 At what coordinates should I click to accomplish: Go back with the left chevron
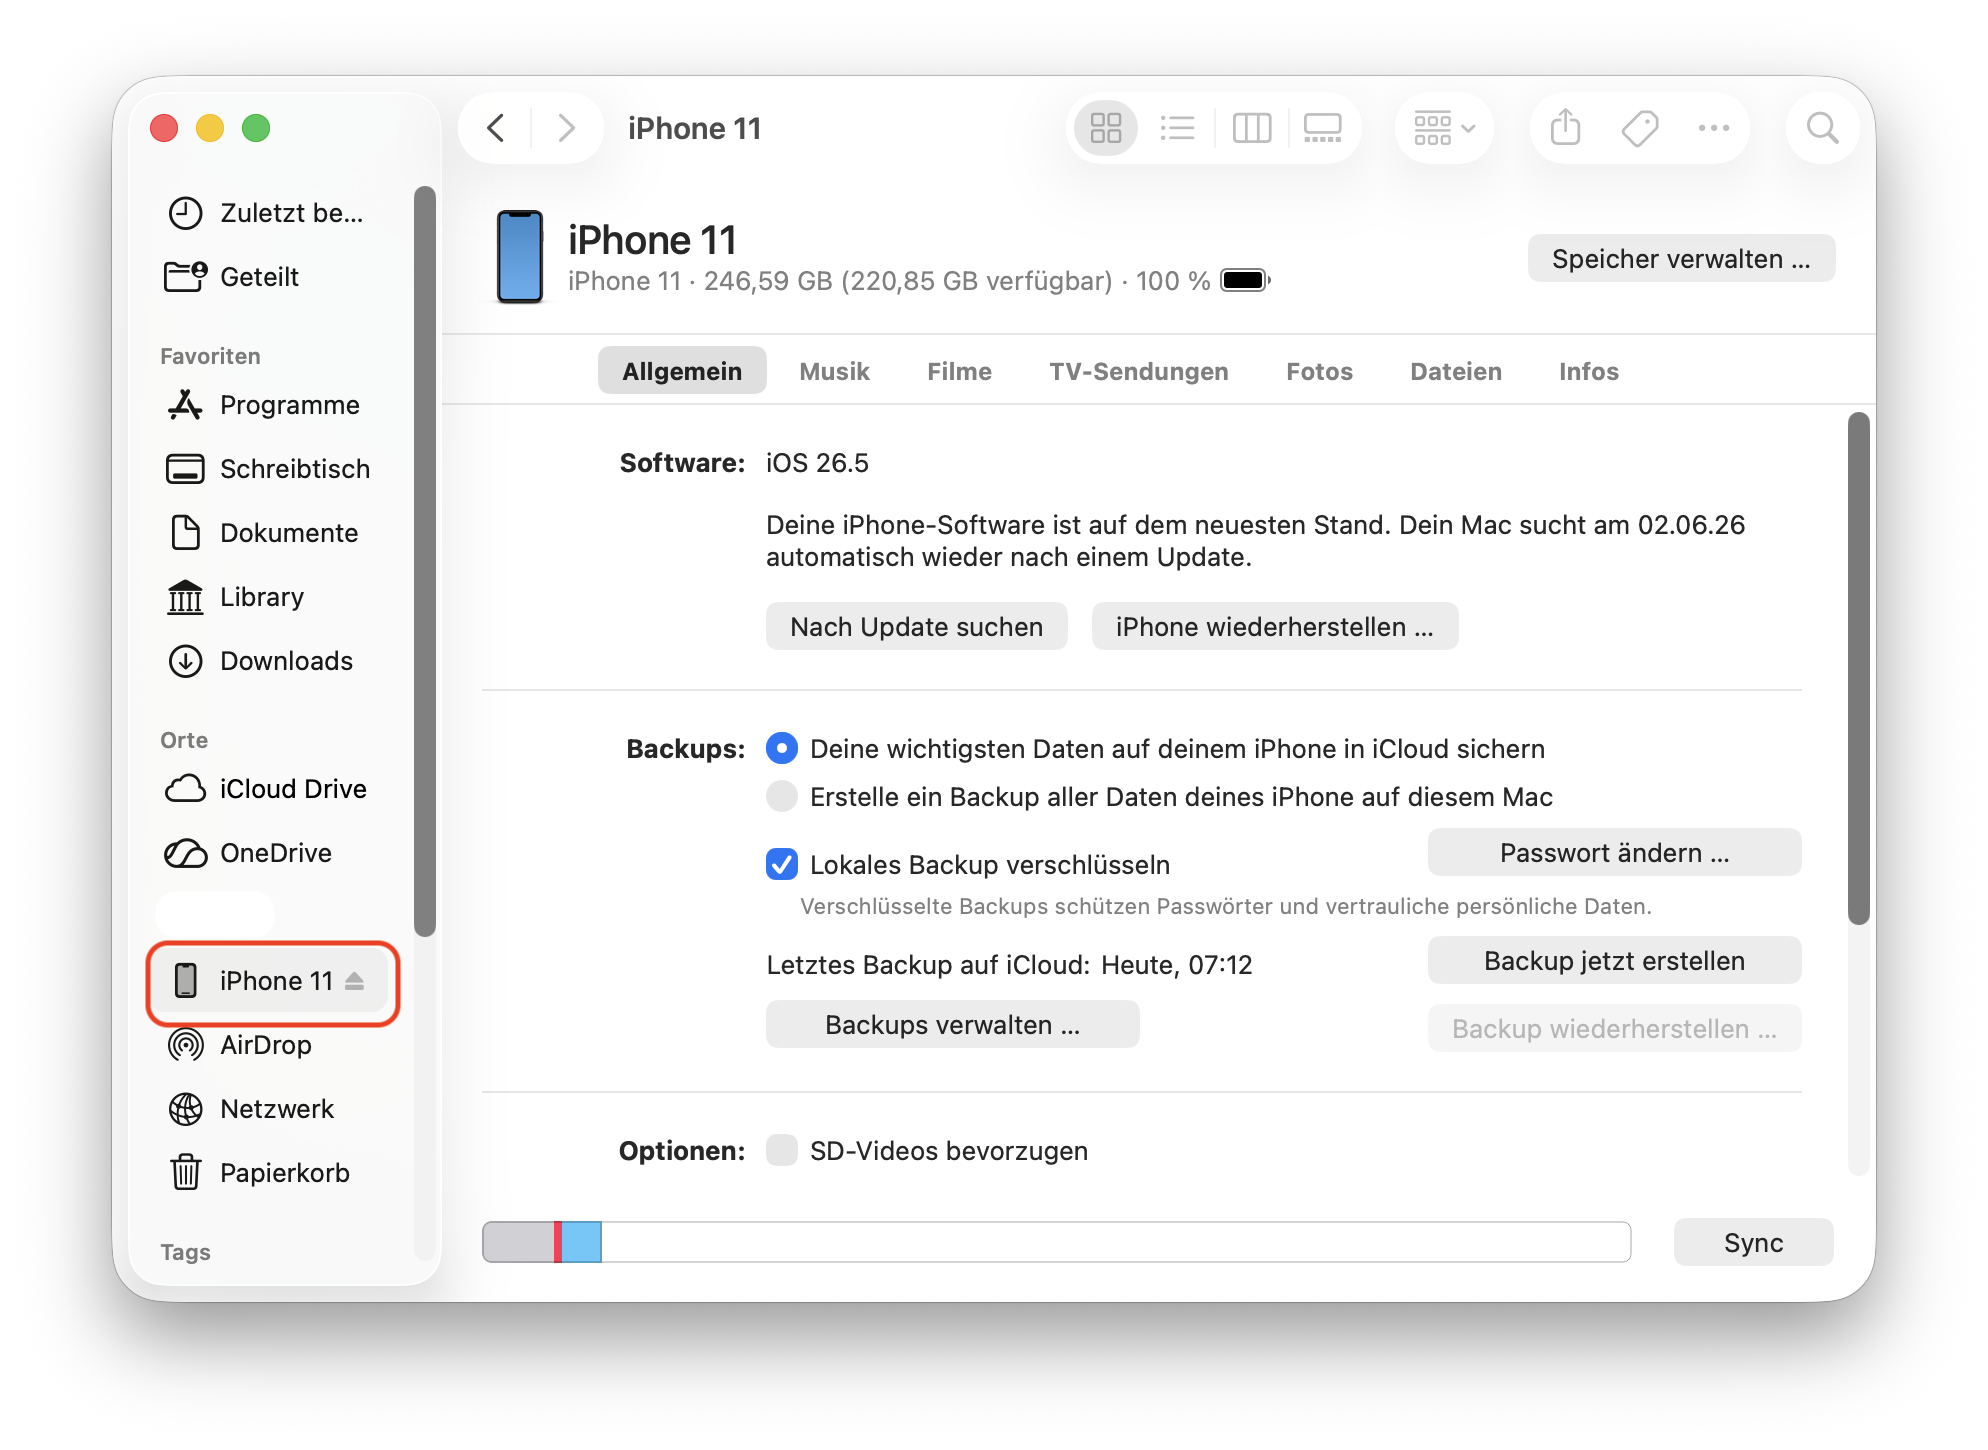(x=496, y=128)
